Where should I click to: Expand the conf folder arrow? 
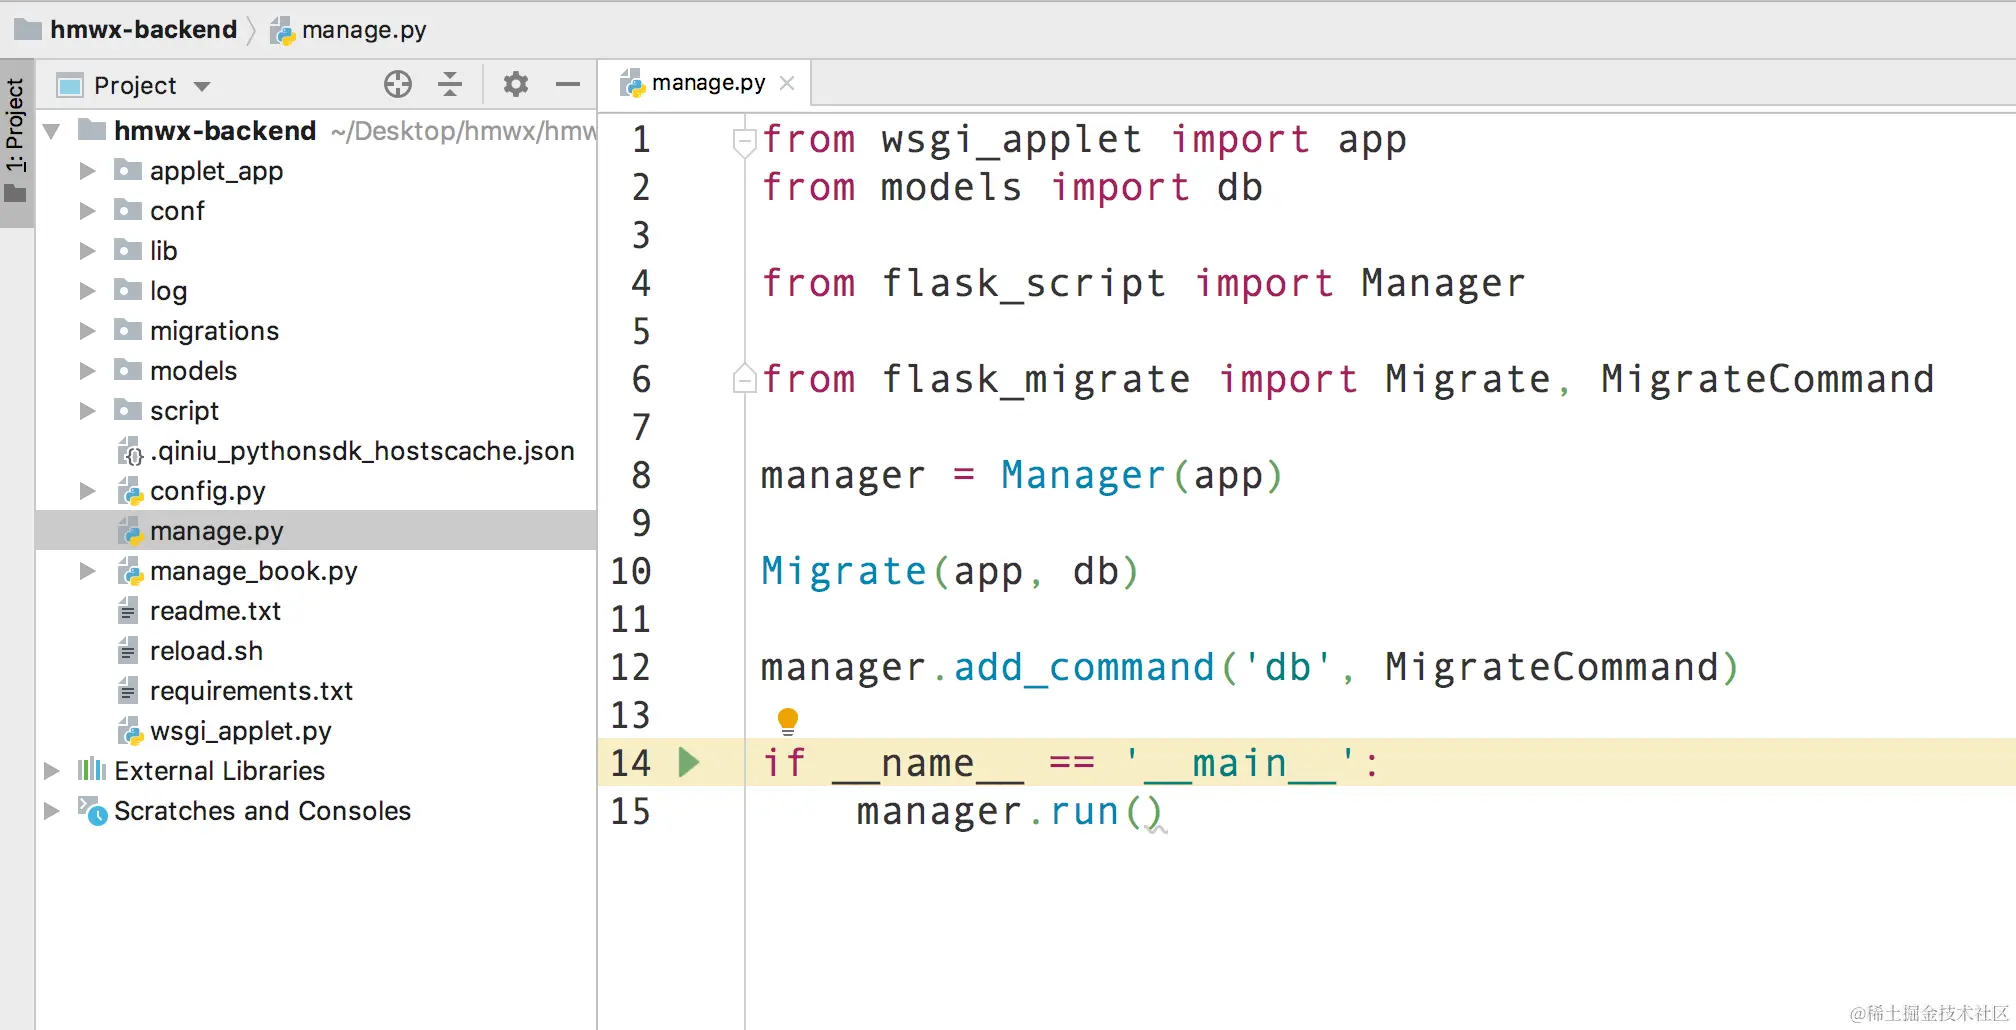[87, 211]
